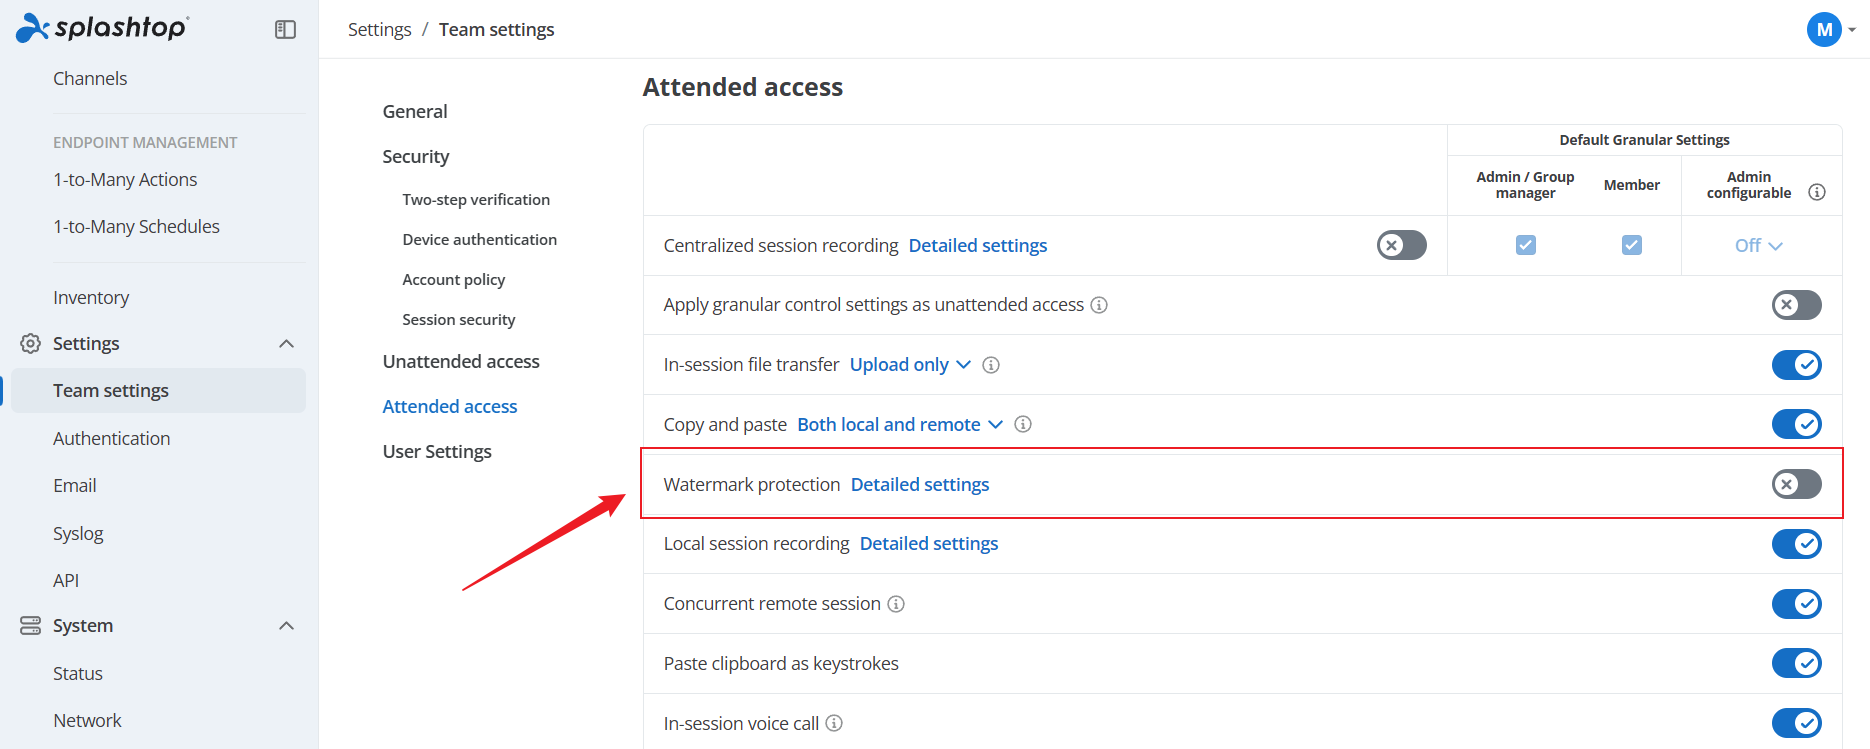
Task: Open Both local and remote dropdown
Action: tap(900, 424)
